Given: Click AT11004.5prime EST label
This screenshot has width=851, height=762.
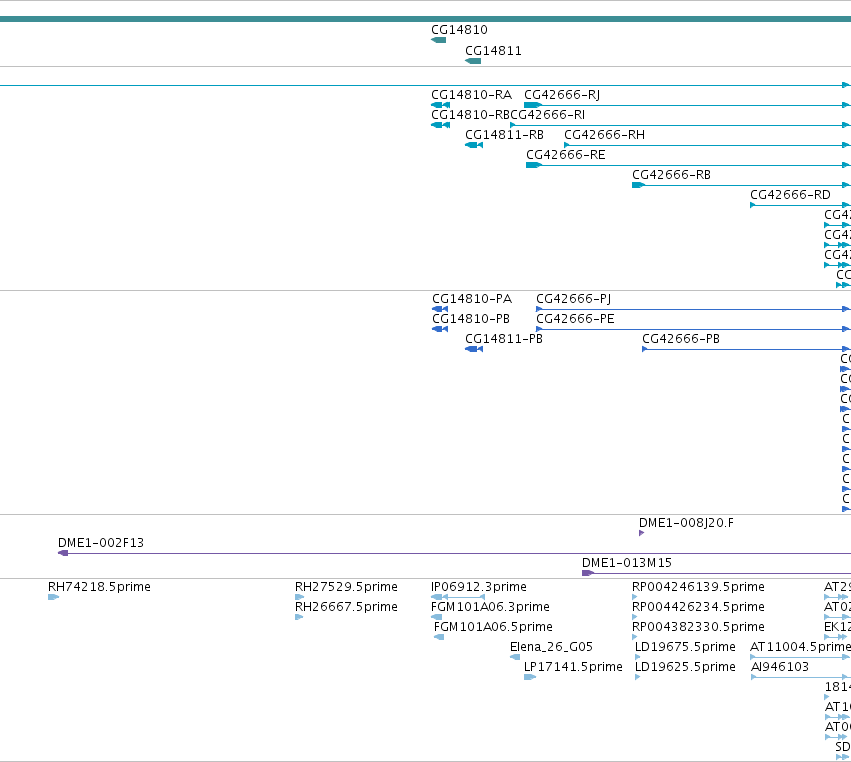Looking at the screenshot, I should coord(801,647).
